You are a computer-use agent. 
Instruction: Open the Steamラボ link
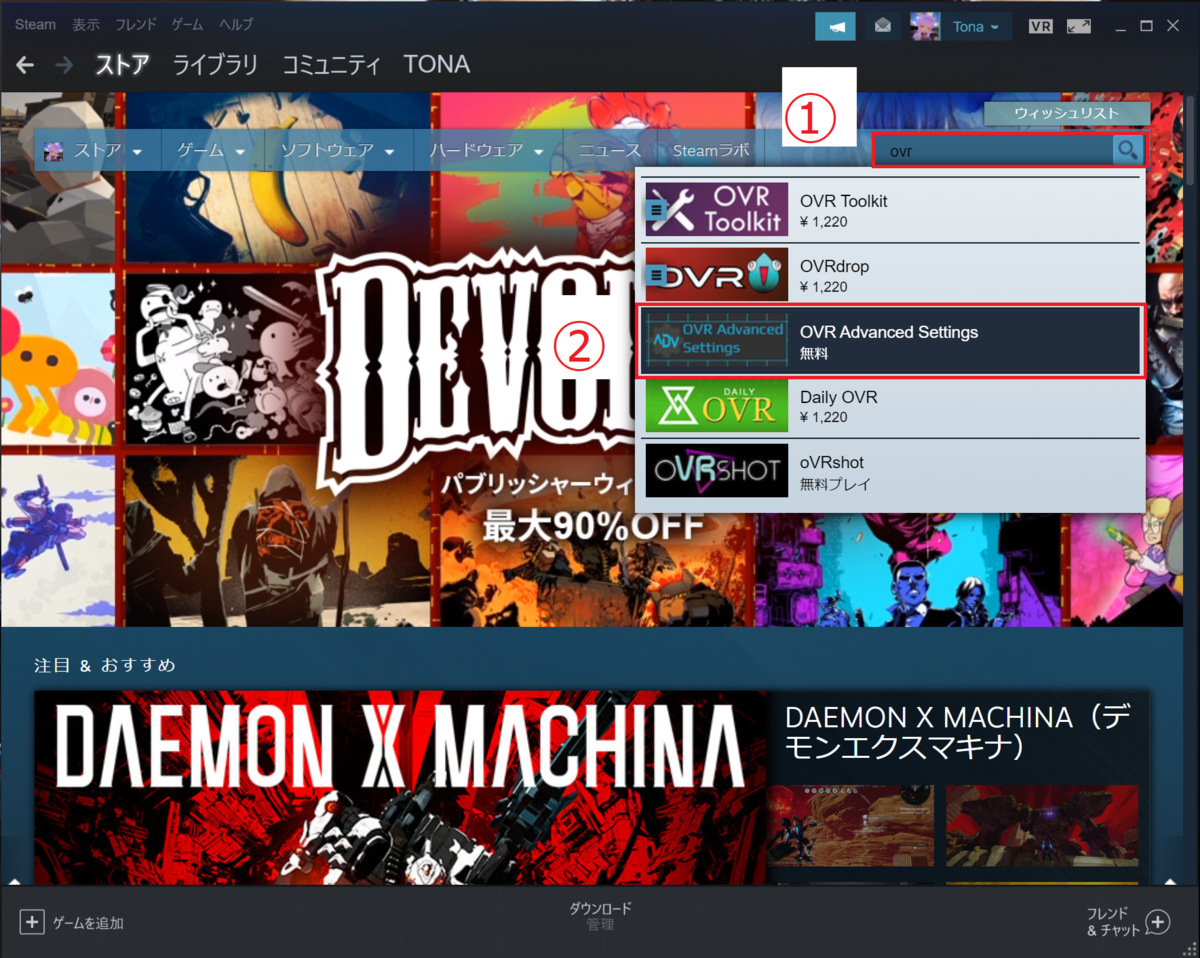pos(711,151)
